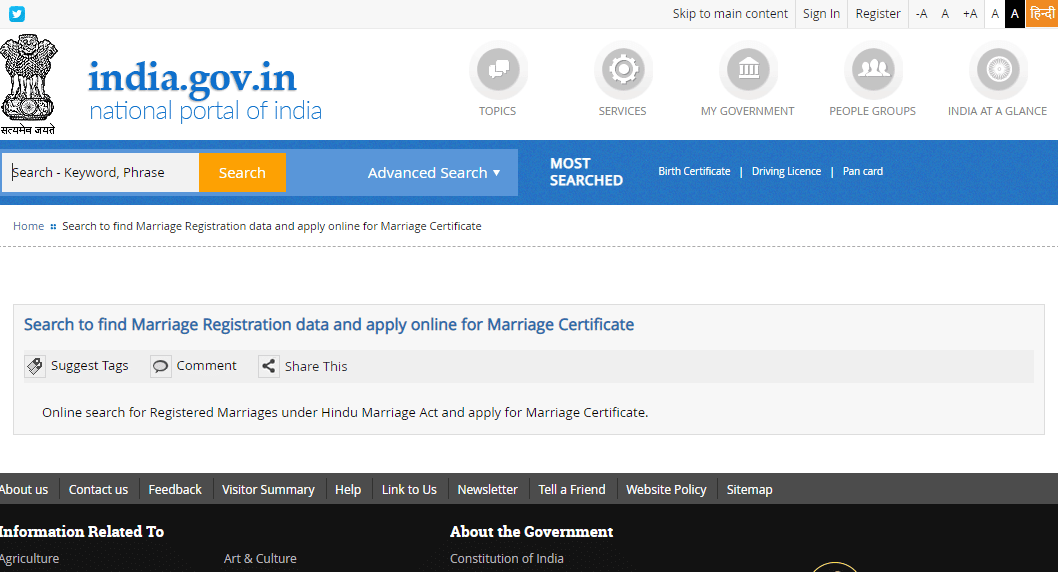Image resolution: width=1058 pixels, height=572 pixels.
Task: Open Contact us footer menu item
Action: 99,490
